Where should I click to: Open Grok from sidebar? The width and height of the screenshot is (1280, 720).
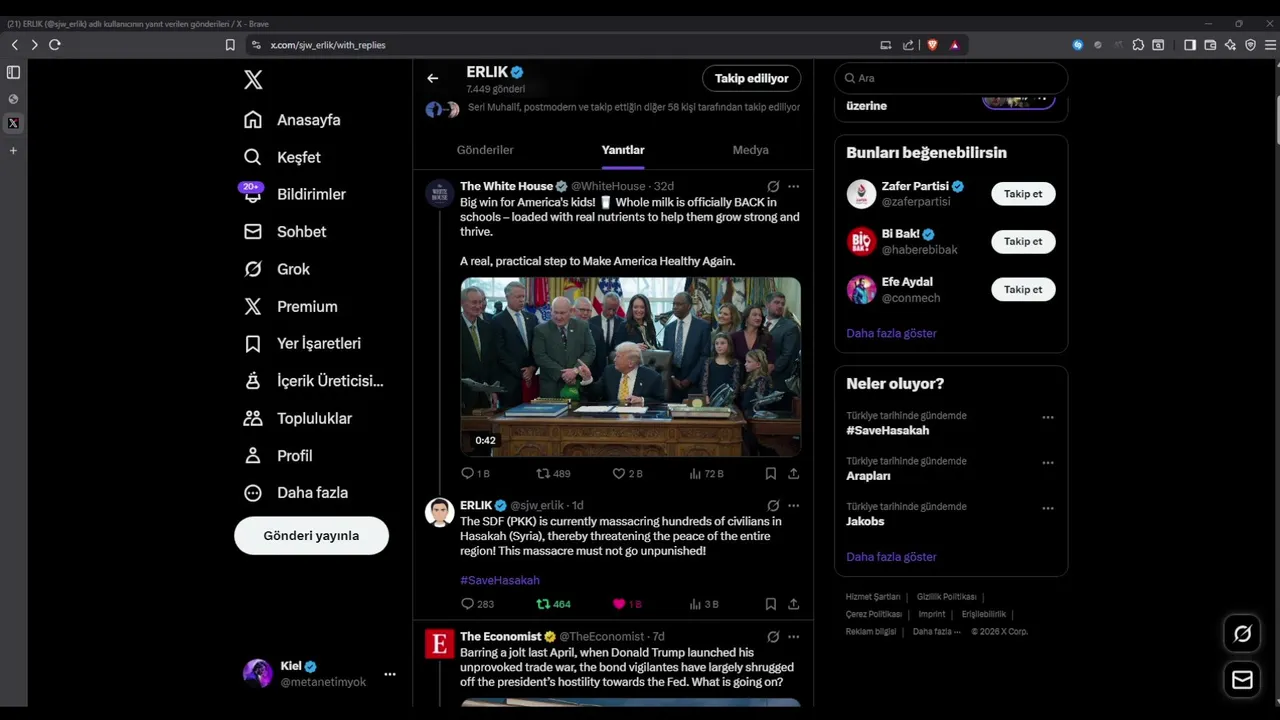point(277,269)
